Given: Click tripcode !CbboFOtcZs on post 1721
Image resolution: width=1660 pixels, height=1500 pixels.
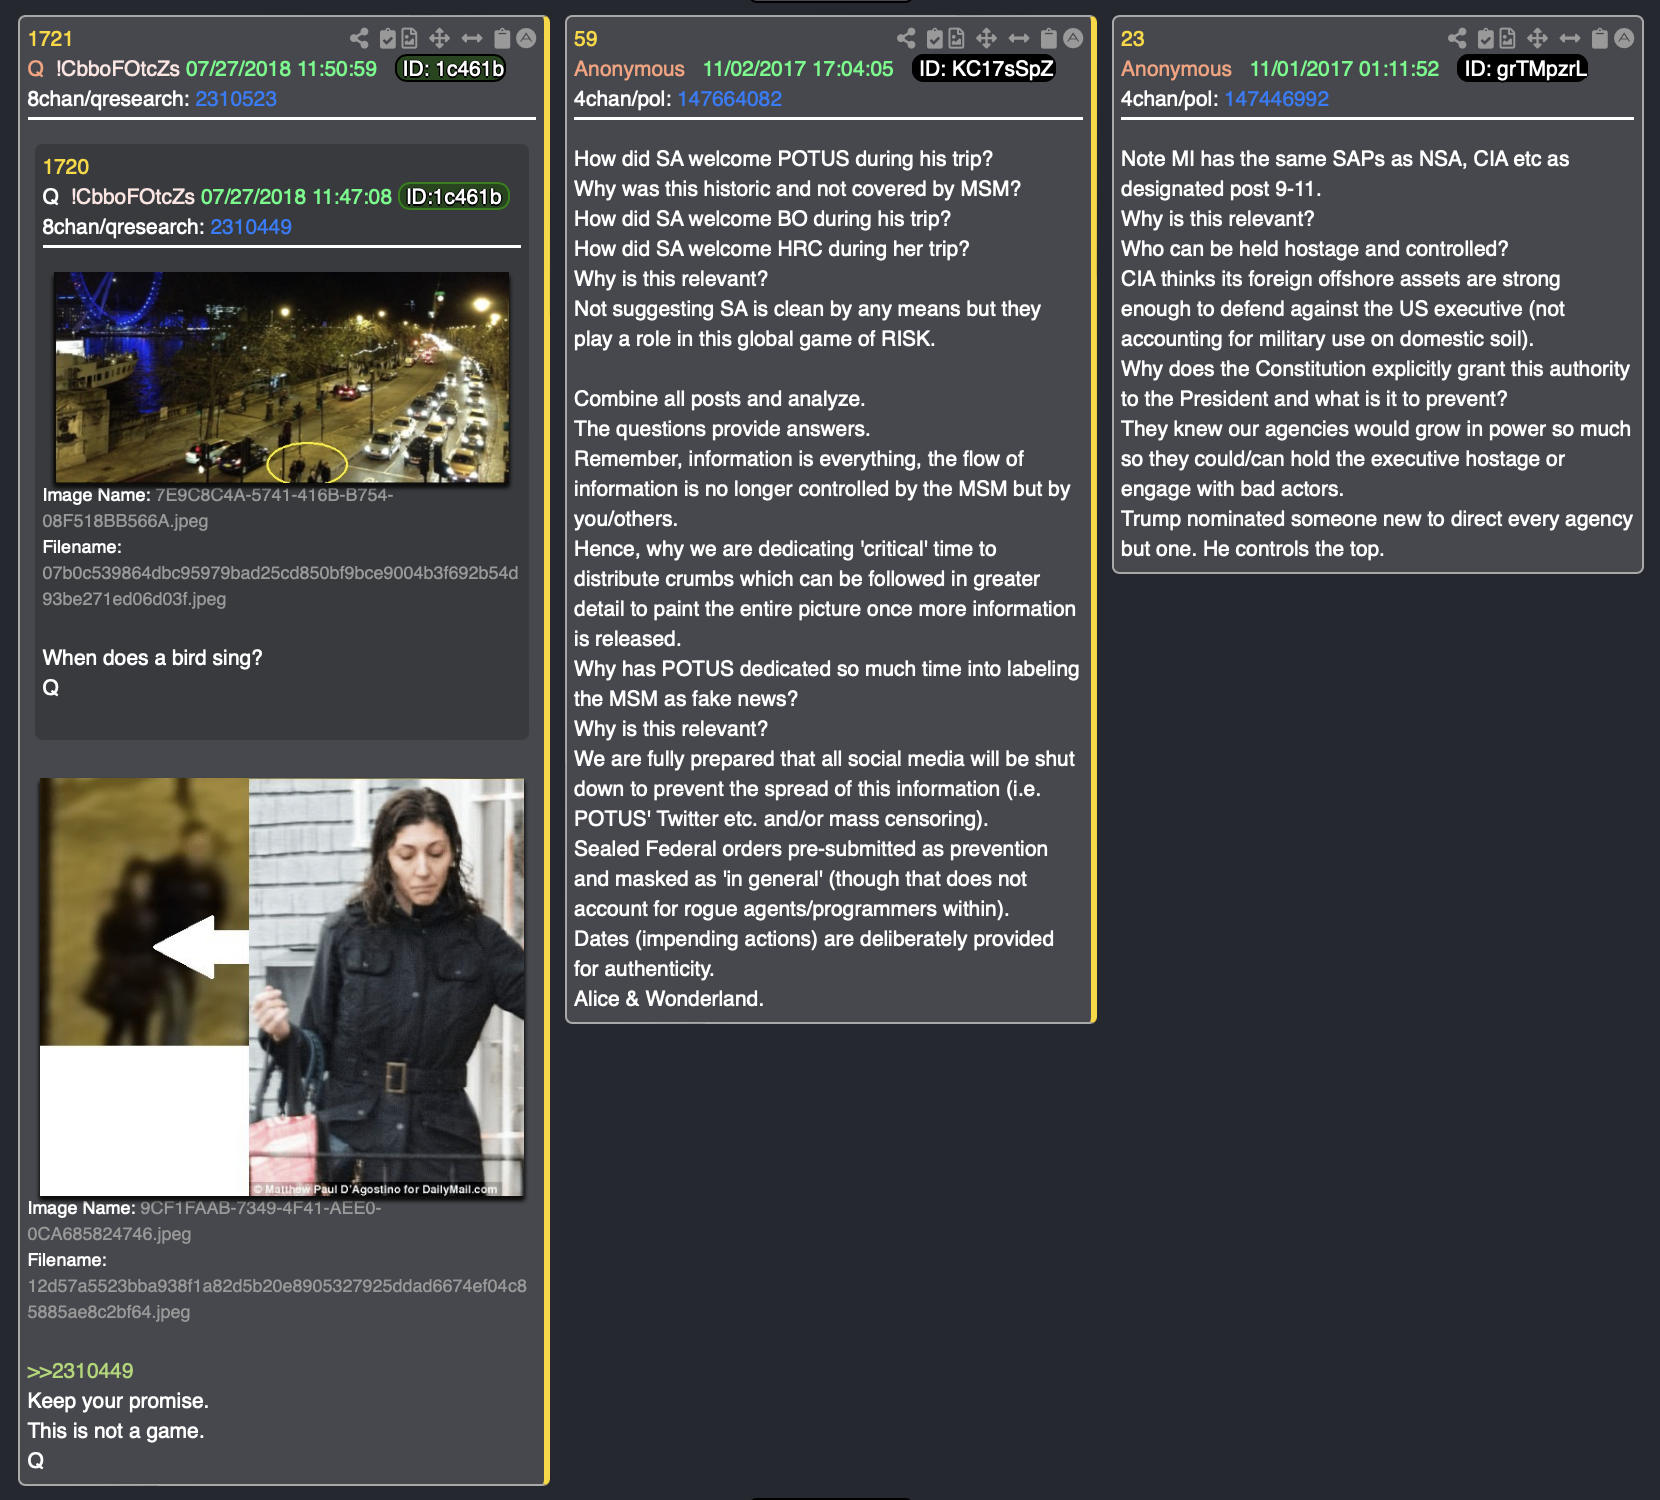Looking at the screenshot, I should coord(118,69).
